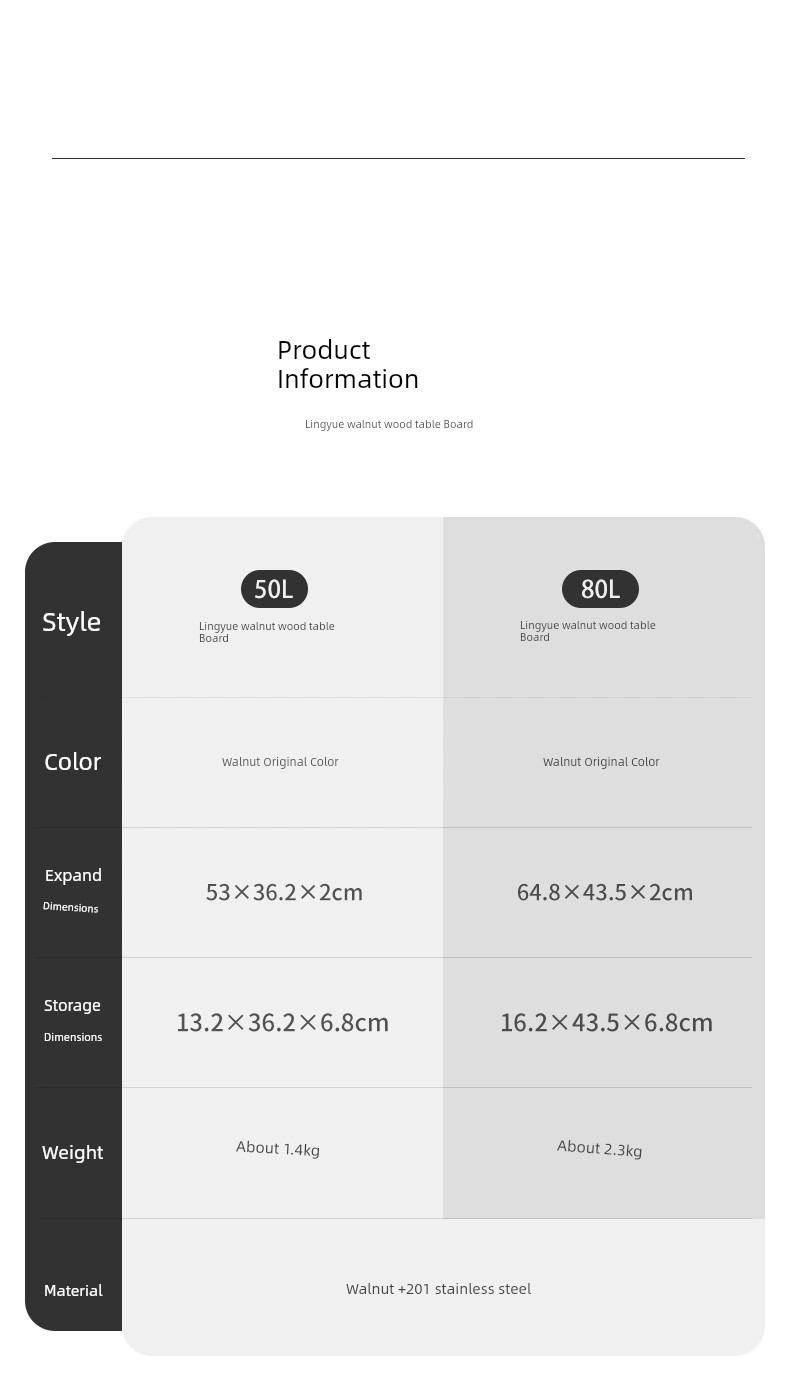The height and width of the screenshot is (1398, 790).
Task: Click the 16.2×43.5×6.8cm storage dimensions
Action: pos(606,1022)
